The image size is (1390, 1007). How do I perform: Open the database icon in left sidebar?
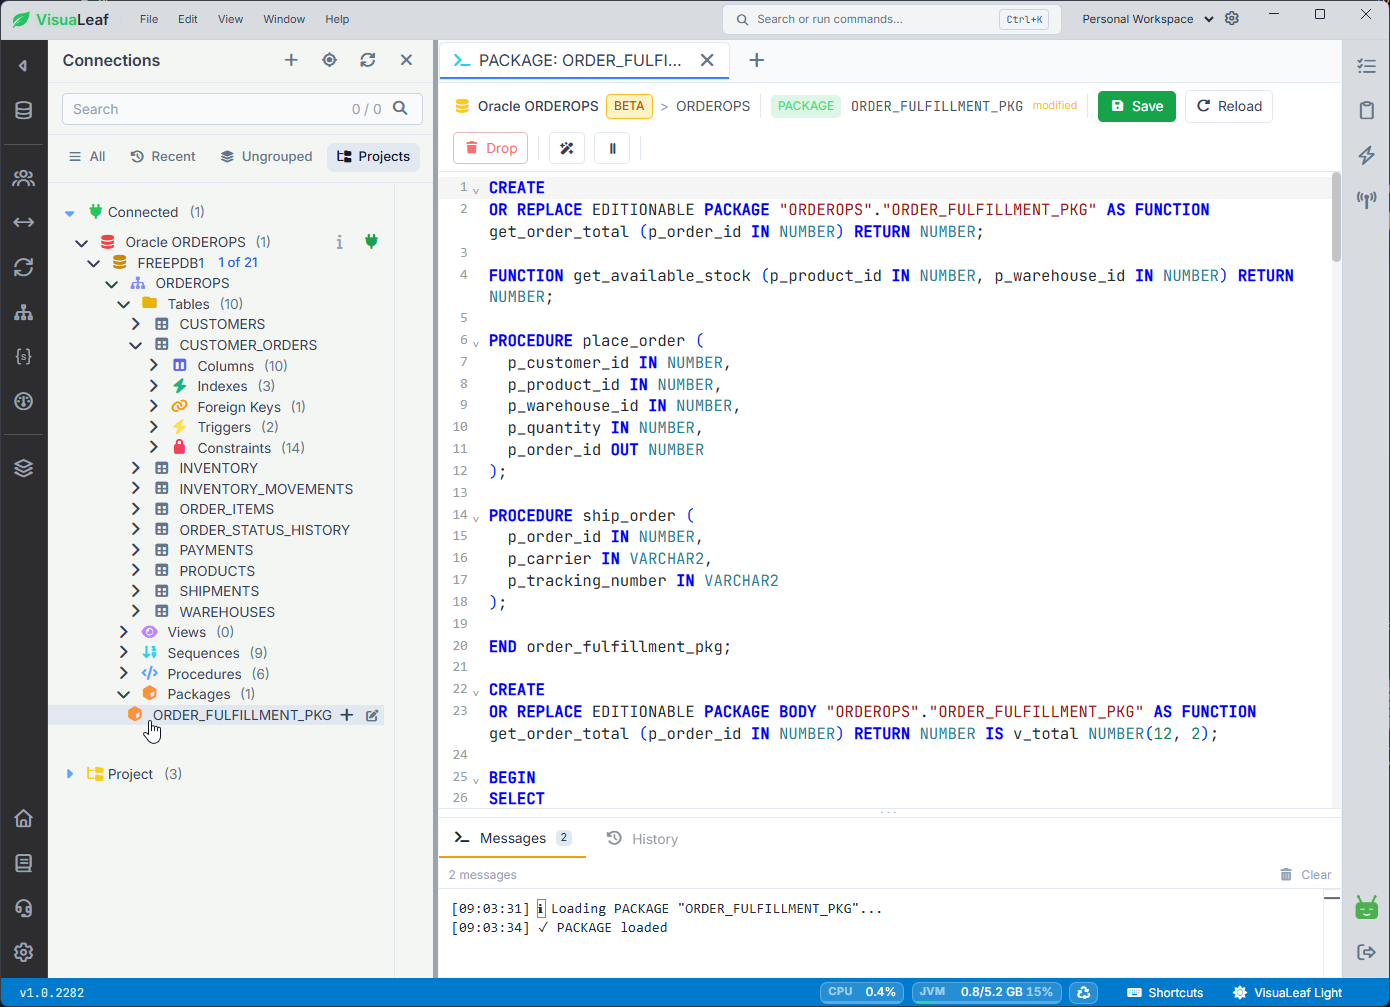coord(24,110)
